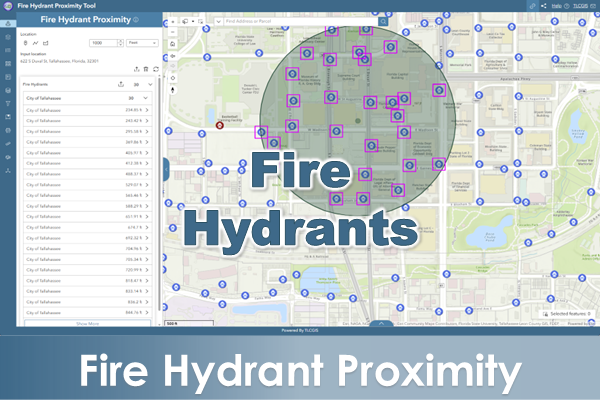600x400 pixels.
Task: Select the hydrant row at 720.99 ft
Action: (88, 270)
